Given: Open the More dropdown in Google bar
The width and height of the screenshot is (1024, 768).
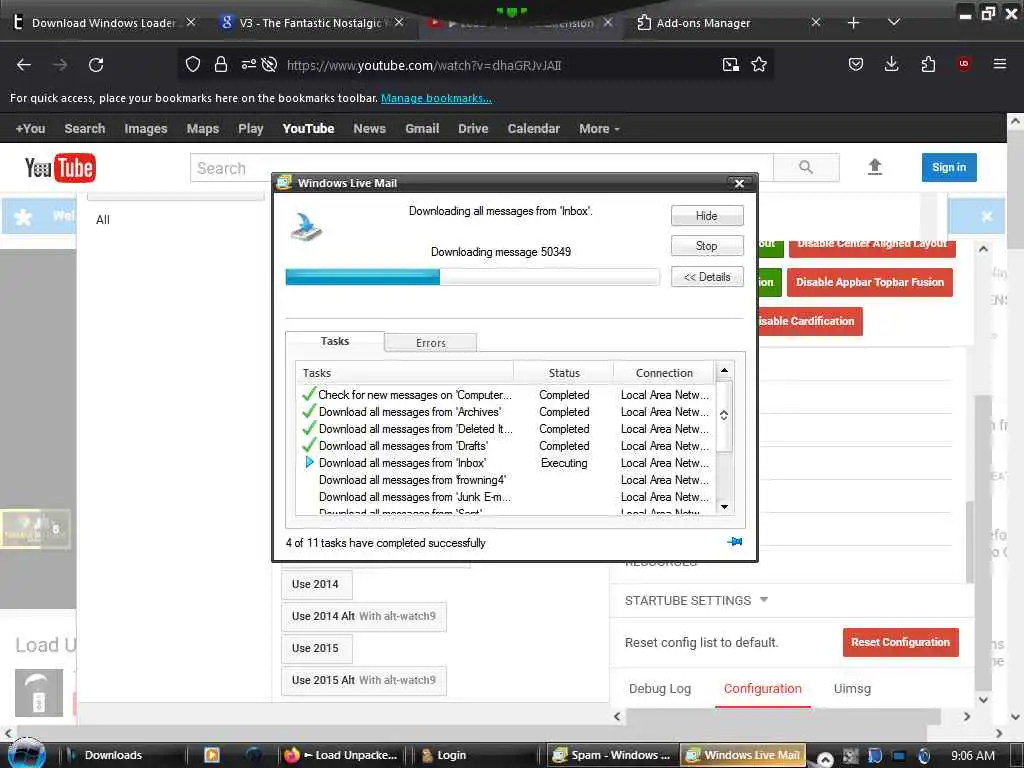Looking at the screenshot, I should 599,129.
